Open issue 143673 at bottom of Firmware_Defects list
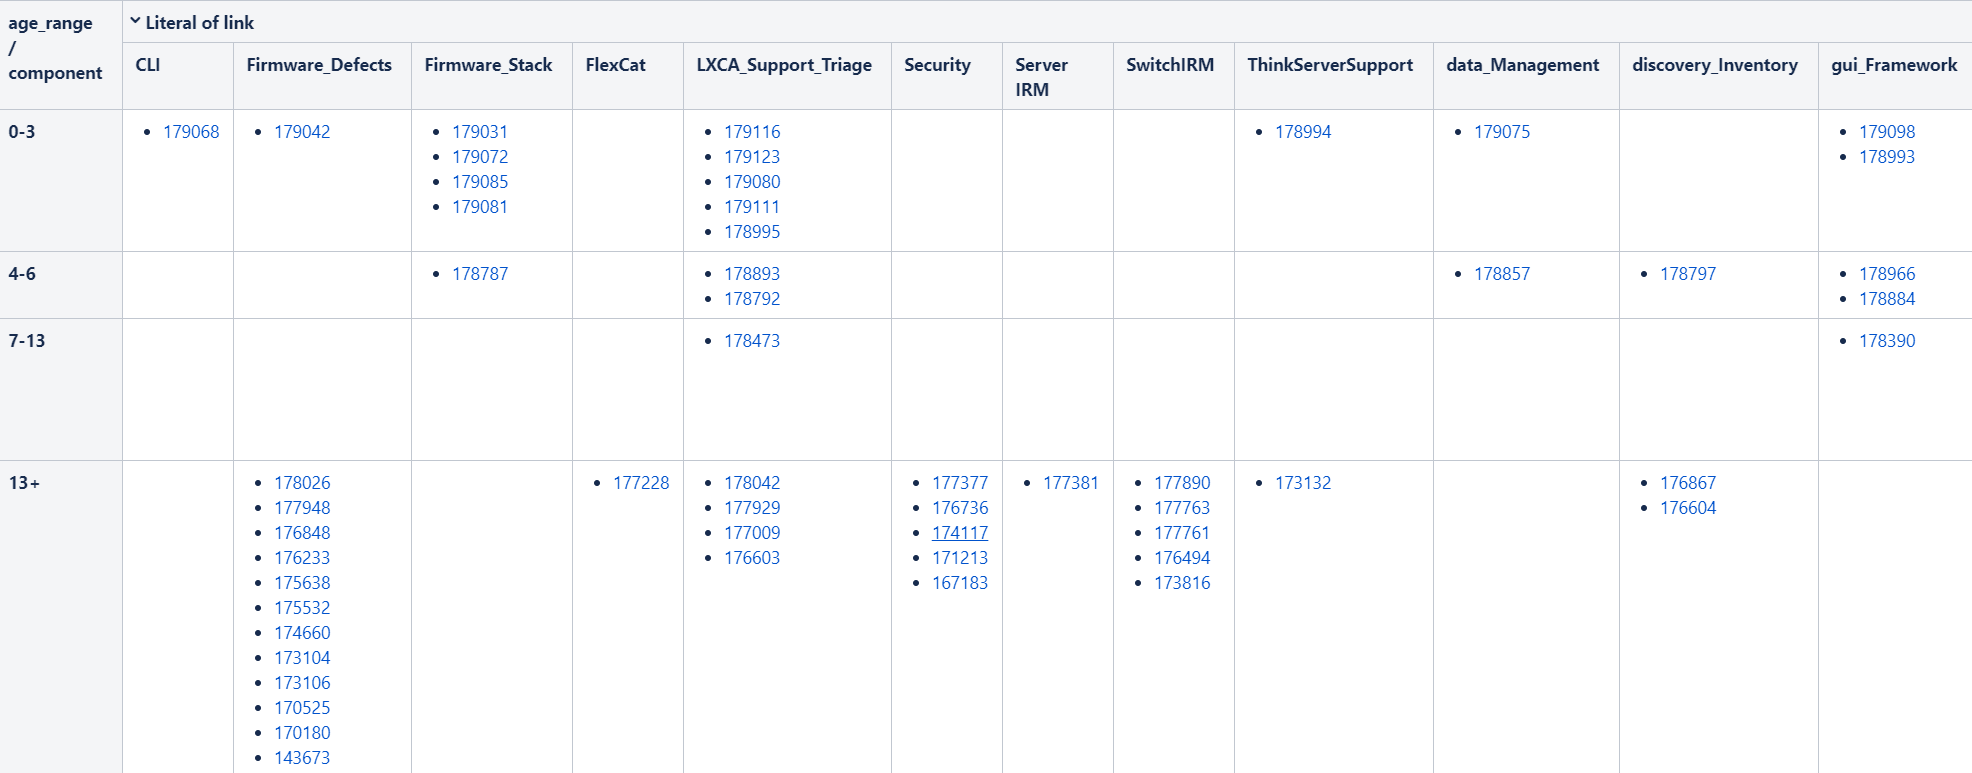Screen dimensions: 1972x773 [x=302, y=757]
